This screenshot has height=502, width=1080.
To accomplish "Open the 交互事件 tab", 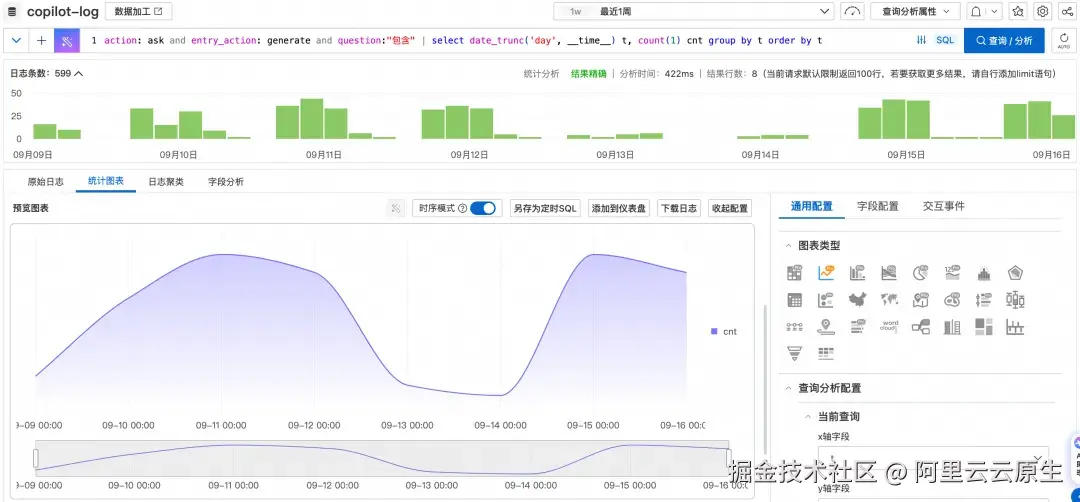I will coord(944,206).
